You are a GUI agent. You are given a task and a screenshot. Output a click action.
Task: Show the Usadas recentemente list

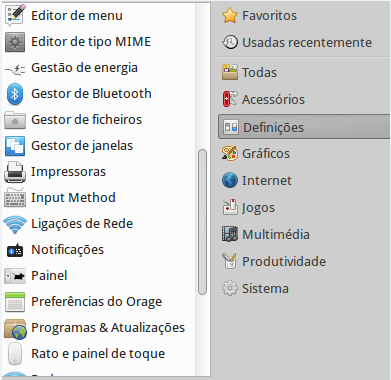[297, 42]
